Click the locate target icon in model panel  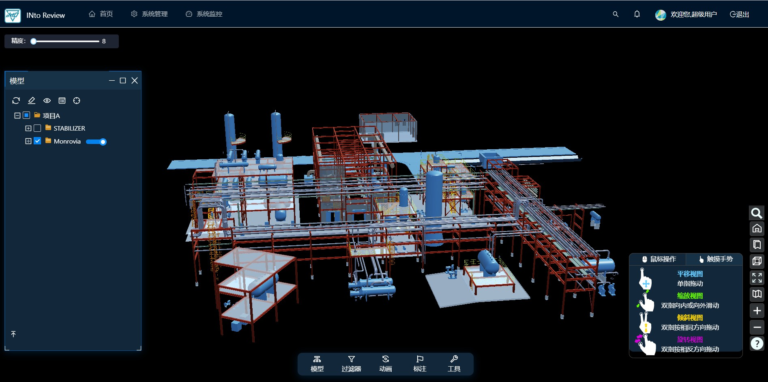click(76, 100)
